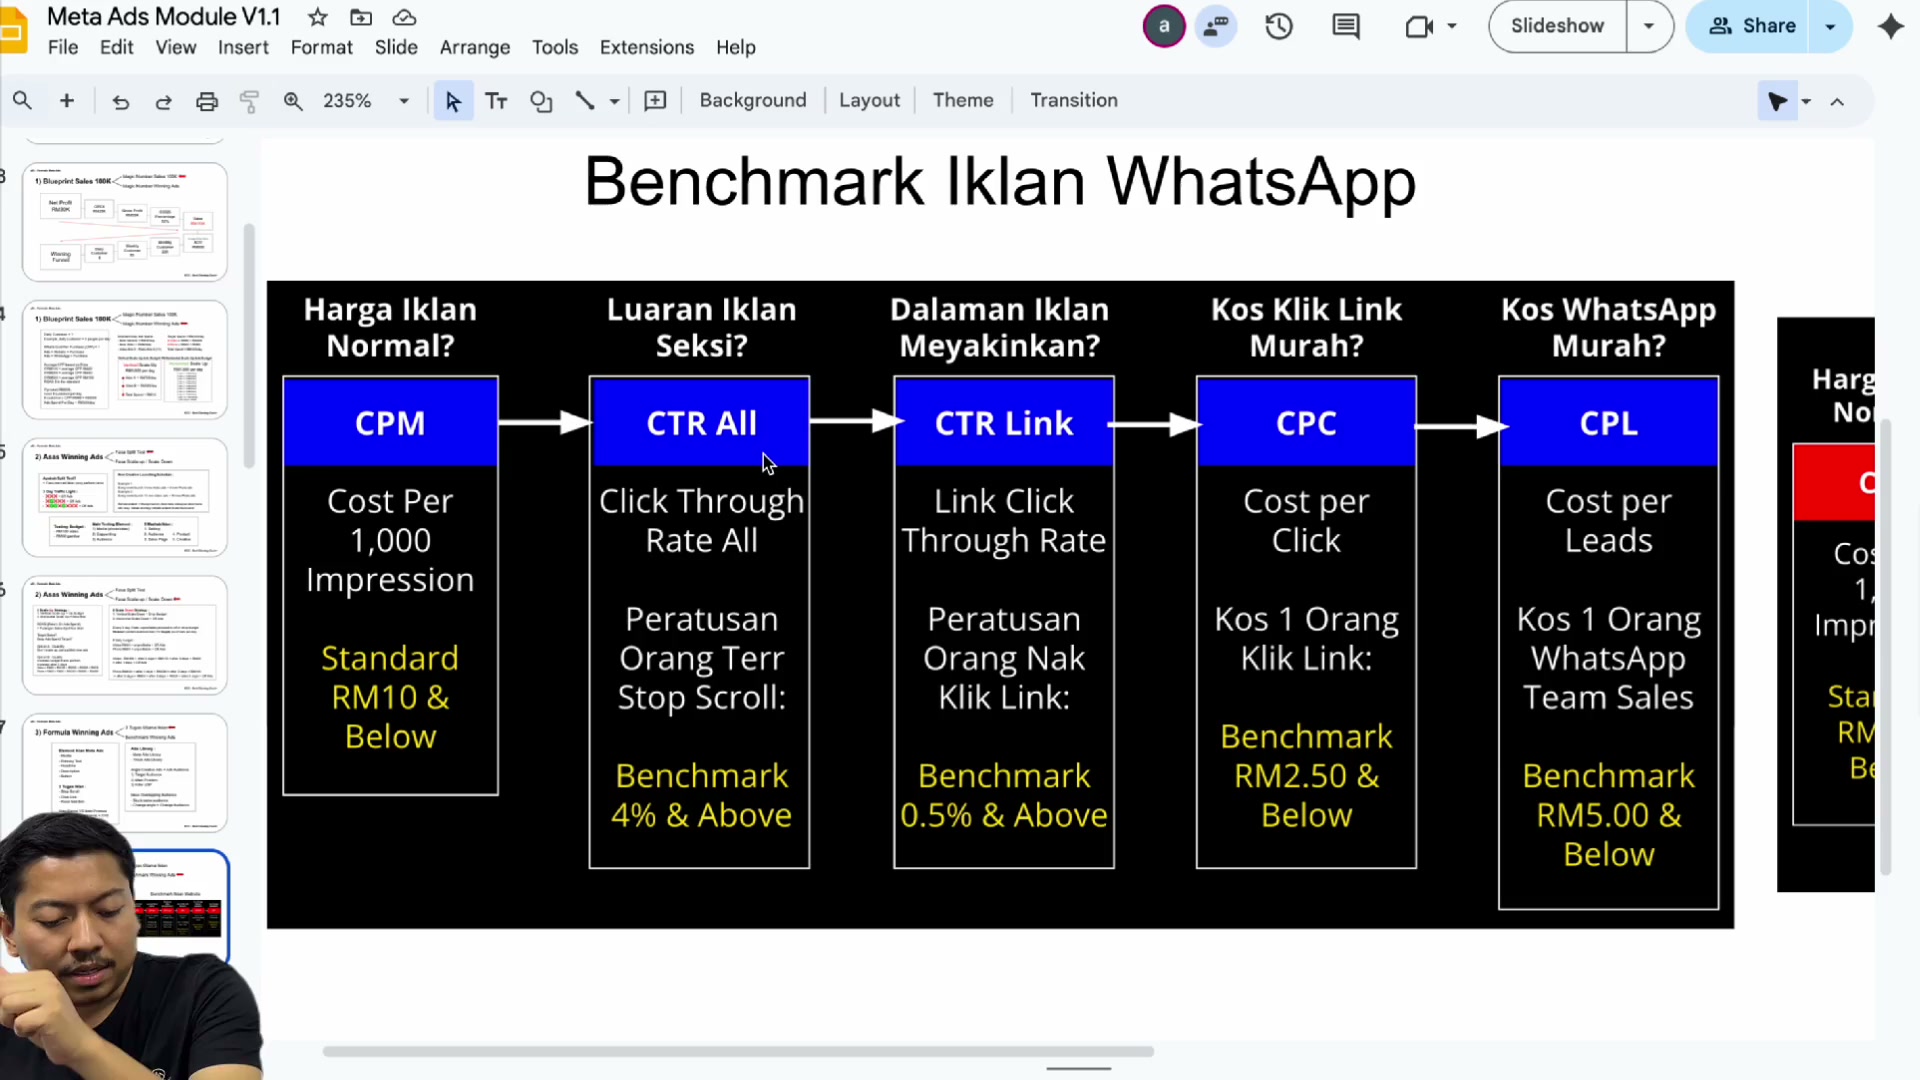Redo the last action
The height and width of the screenshot is (1080, 1920).
click(x=164, y=101)
